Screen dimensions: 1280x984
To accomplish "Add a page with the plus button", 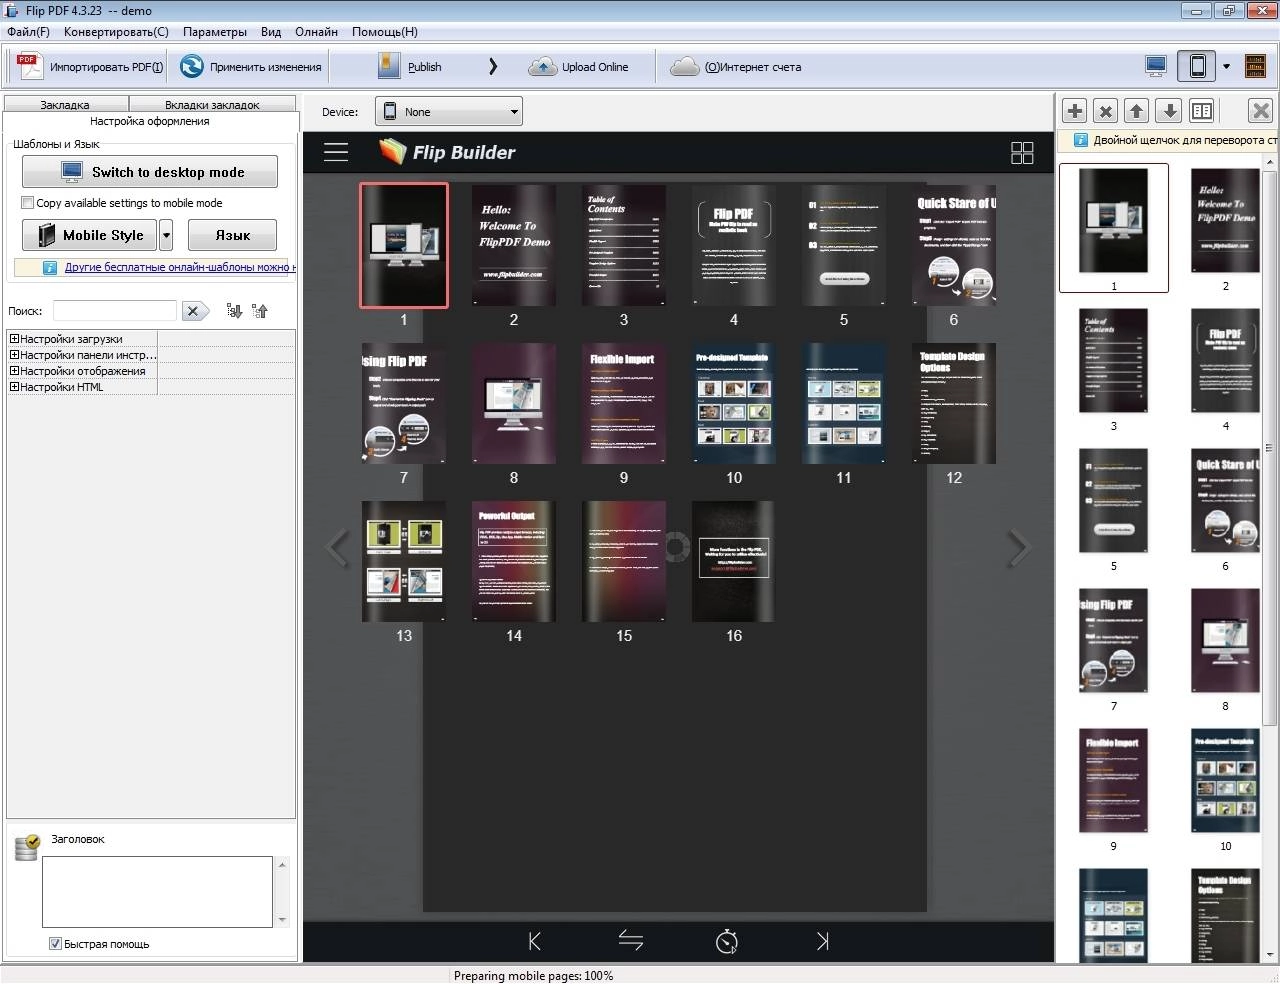I will click(1074, 111).
